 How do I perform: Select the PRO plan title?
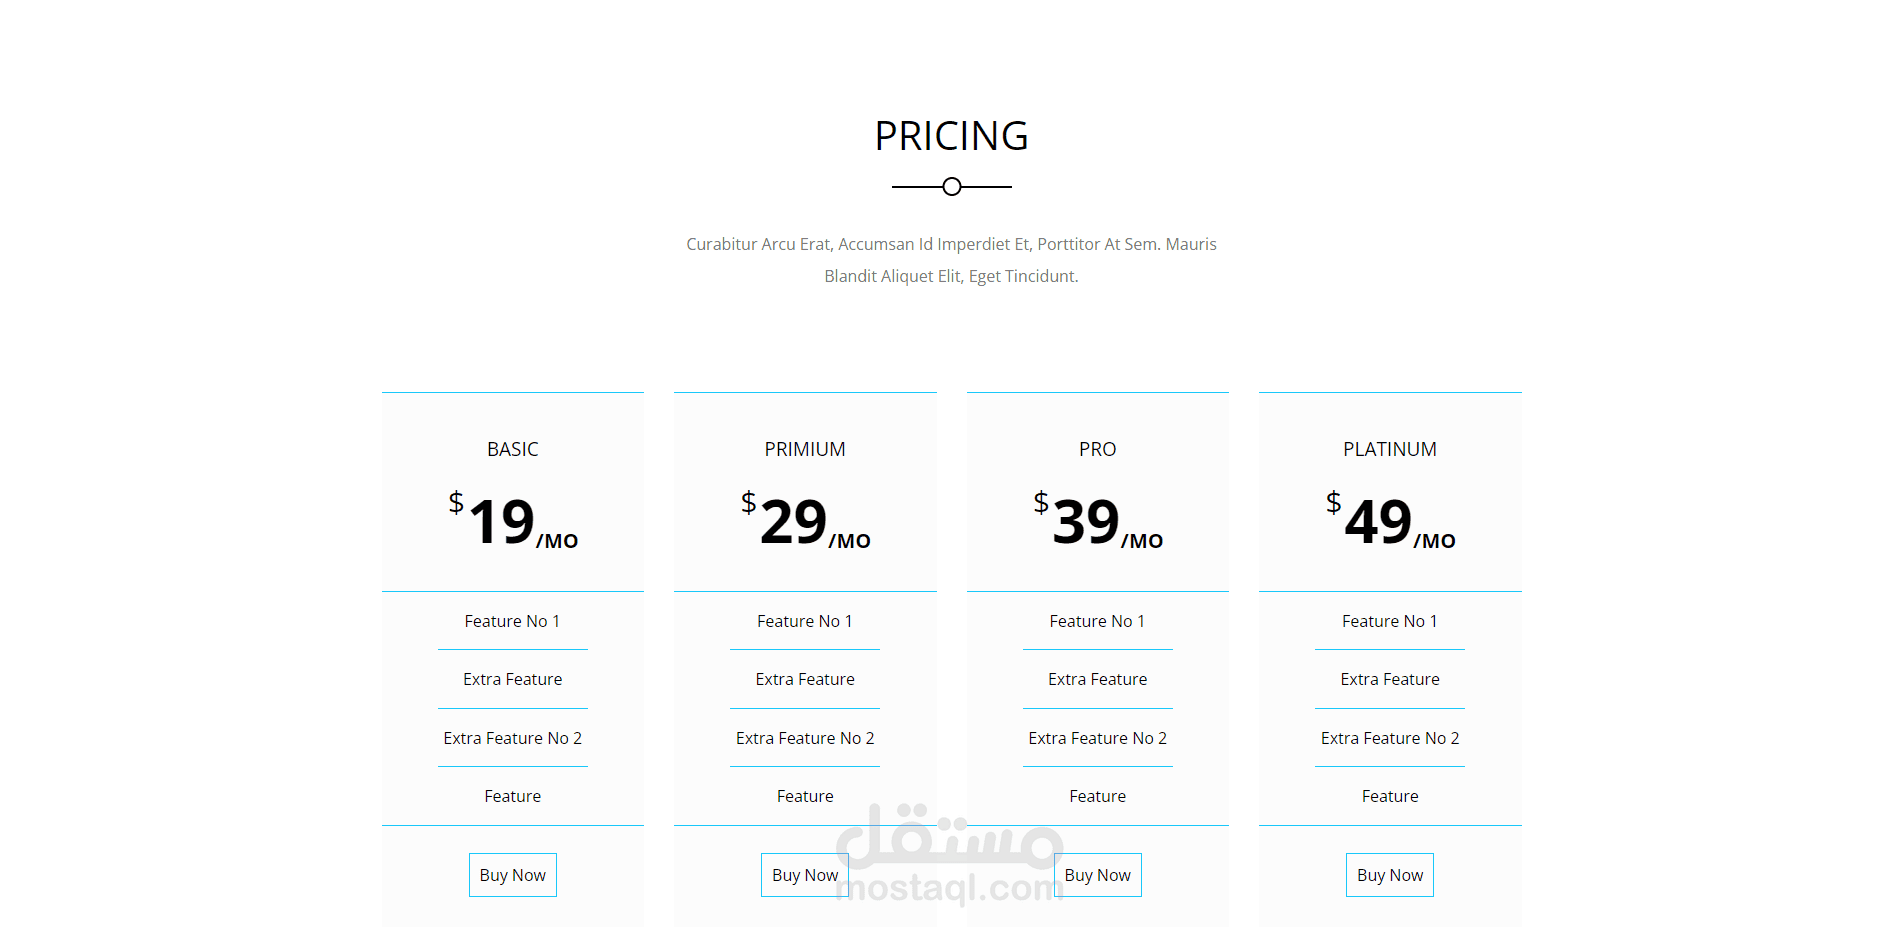pyautogui.click(x=1097, y=449)
